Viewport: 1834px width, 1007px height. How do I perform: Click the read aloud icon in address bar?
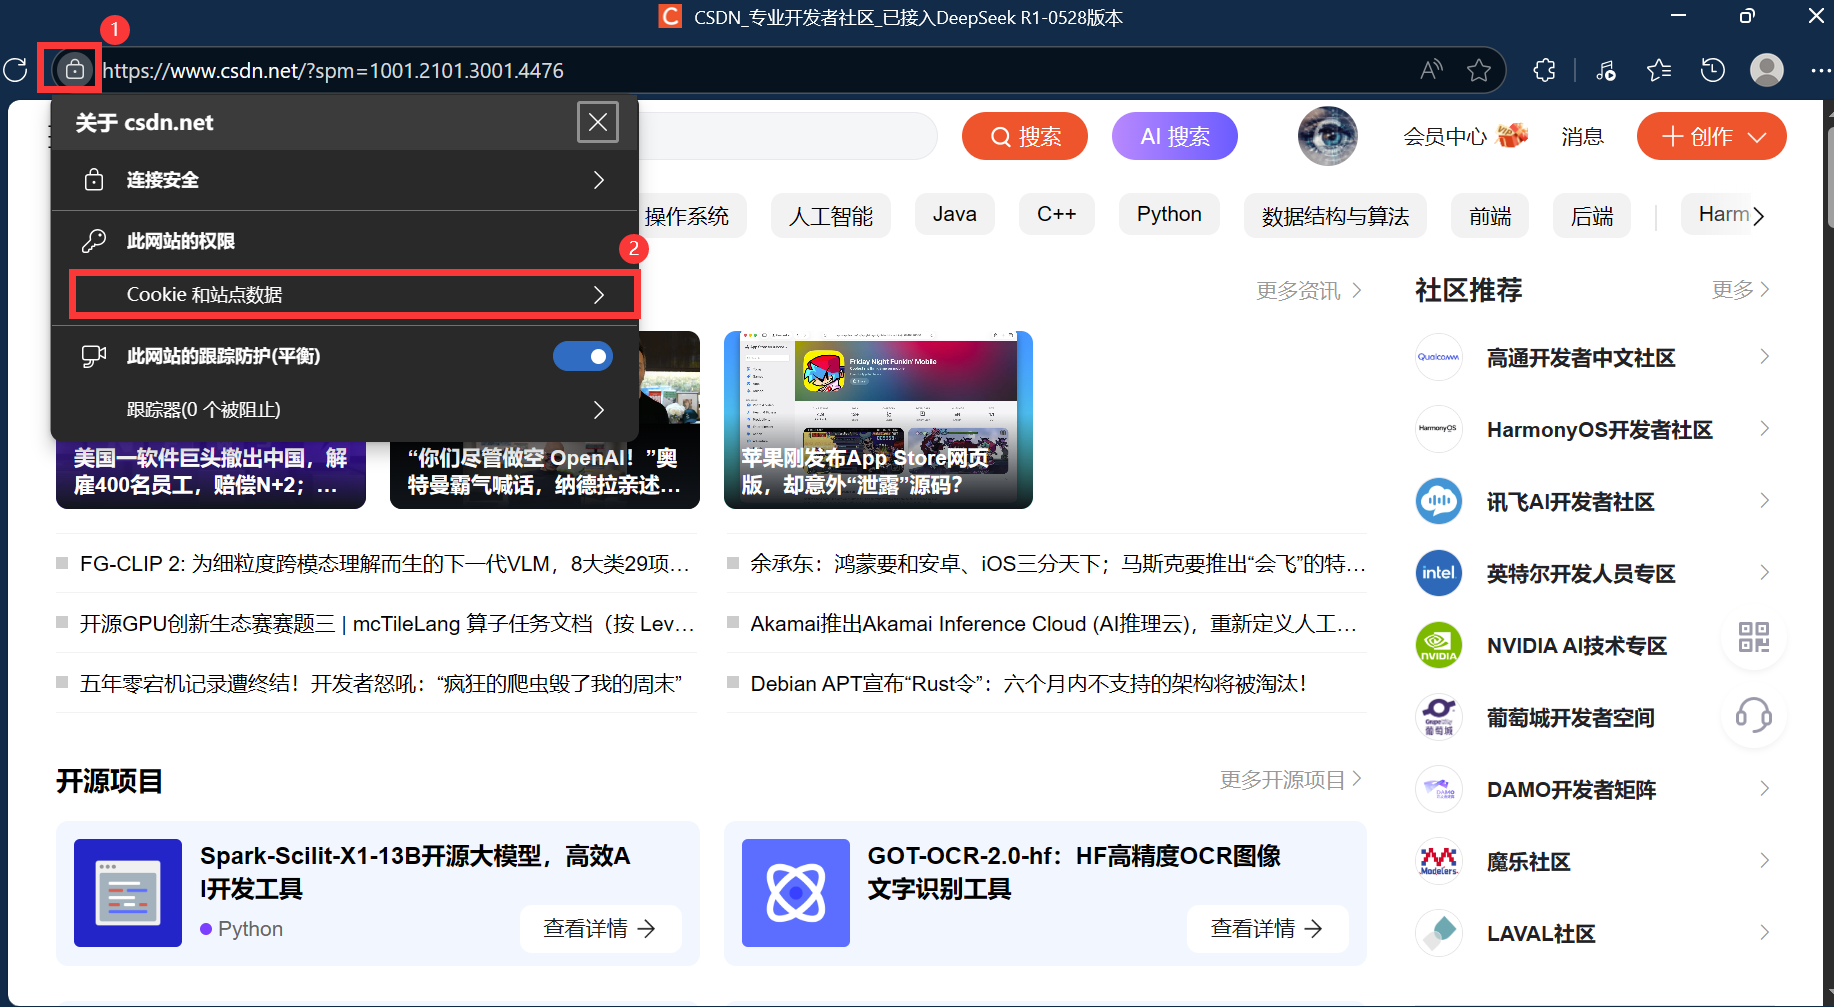pyautogui.click(x=1430, y=70)
